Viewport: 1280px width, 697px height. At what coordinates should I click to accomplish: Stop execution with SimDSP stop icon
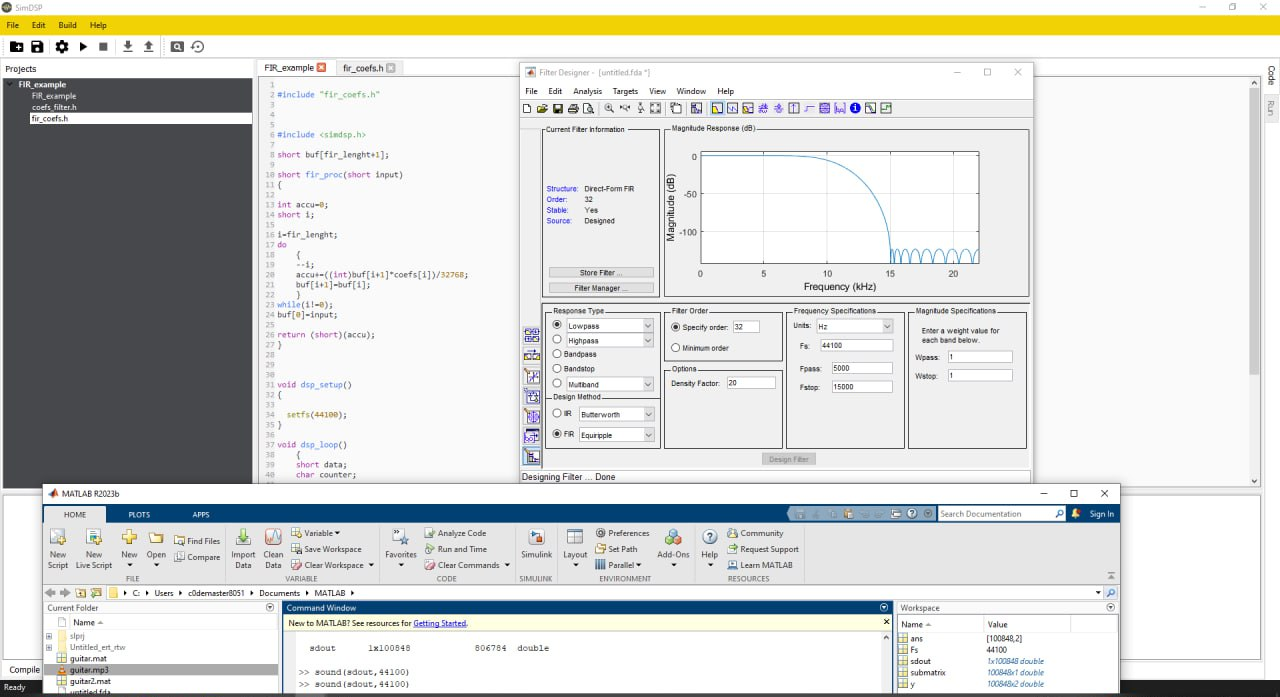[103, 47]
